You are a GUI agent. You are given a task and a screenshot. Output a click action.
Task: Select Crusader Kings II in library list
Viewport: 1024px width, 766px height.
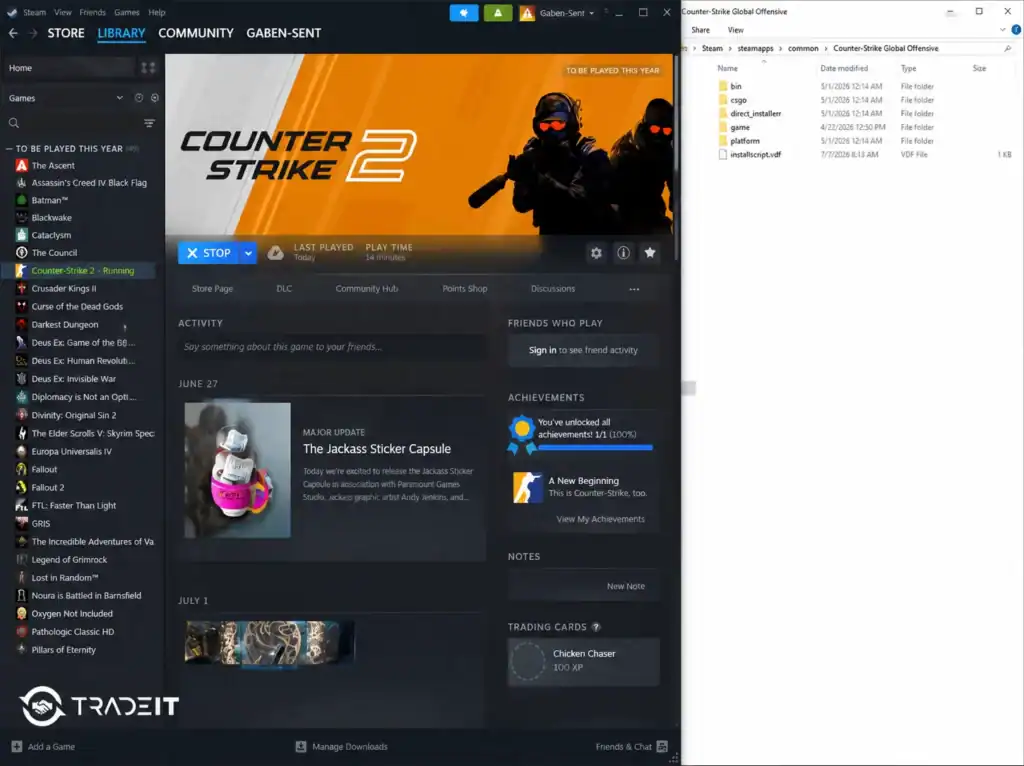[64, 289]
